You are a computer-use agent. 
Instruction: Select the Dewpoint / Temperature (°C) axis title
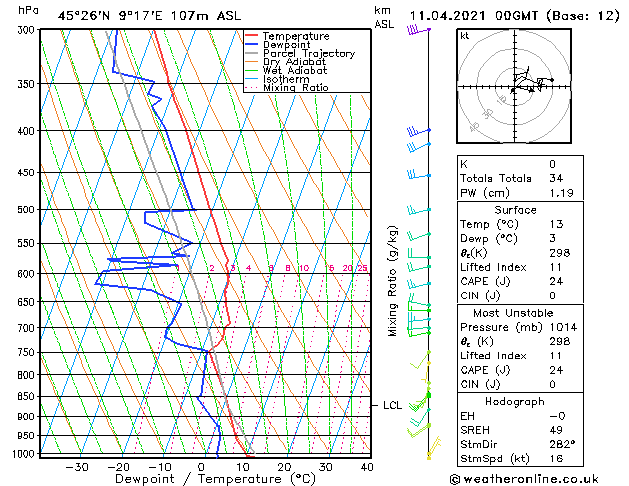215,479
